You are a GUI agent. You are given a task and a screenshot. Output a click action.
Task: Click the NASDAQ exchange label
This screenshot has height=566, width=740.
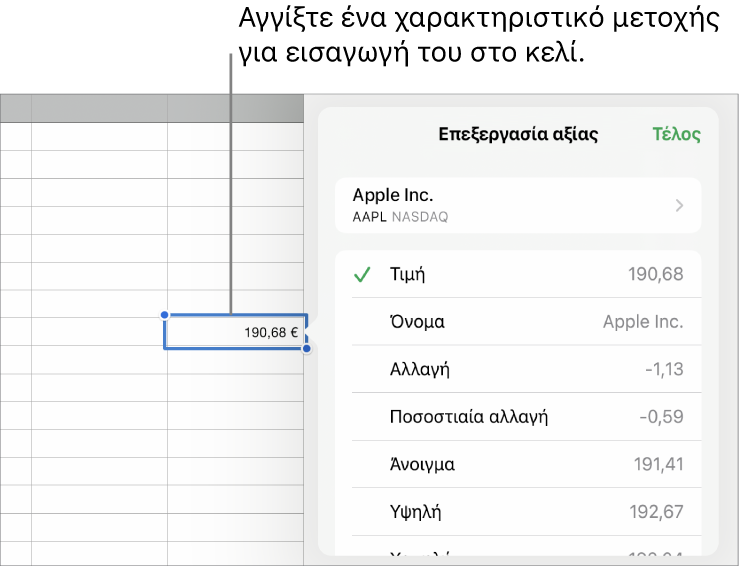tap(420, 217)
